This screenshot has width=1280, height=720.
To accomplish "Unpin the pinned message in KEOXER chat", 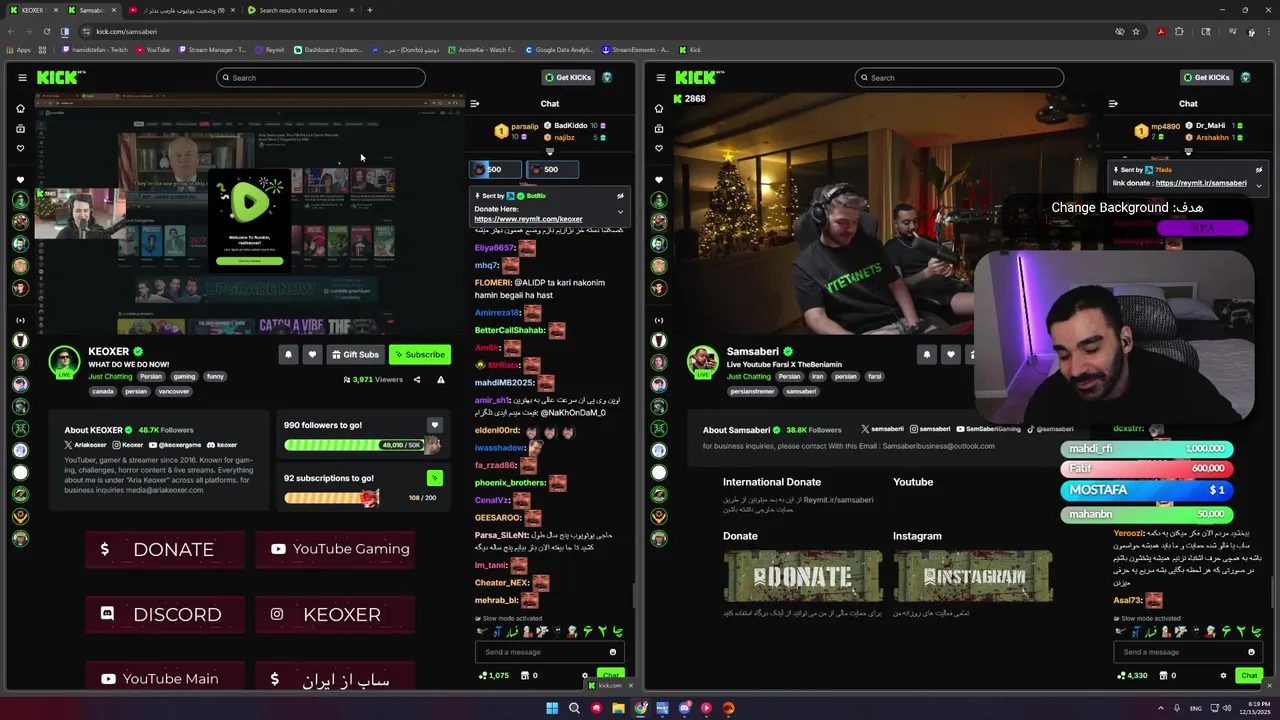I will pos(620,196).
